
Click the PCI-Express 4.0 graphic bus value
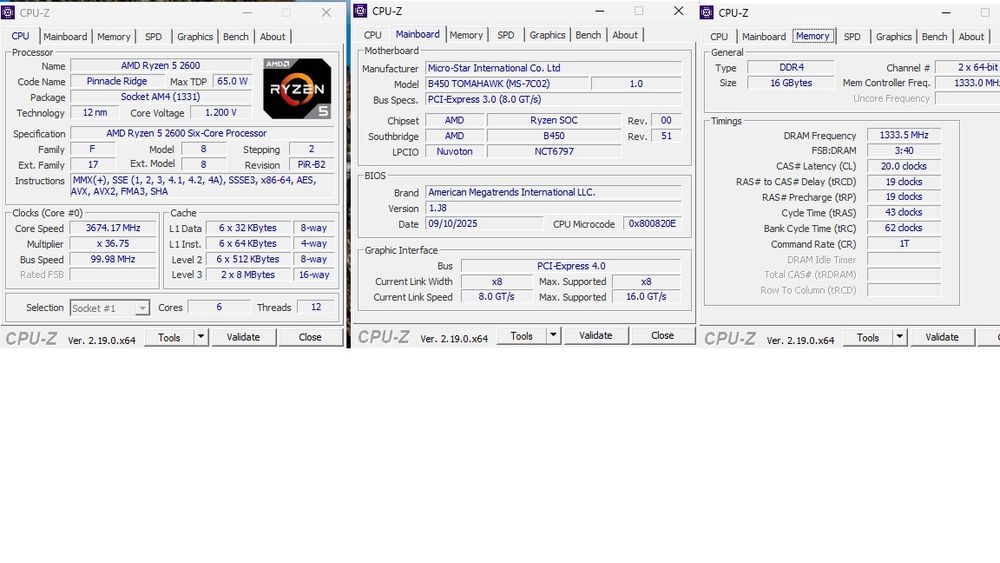pos(571,266)
